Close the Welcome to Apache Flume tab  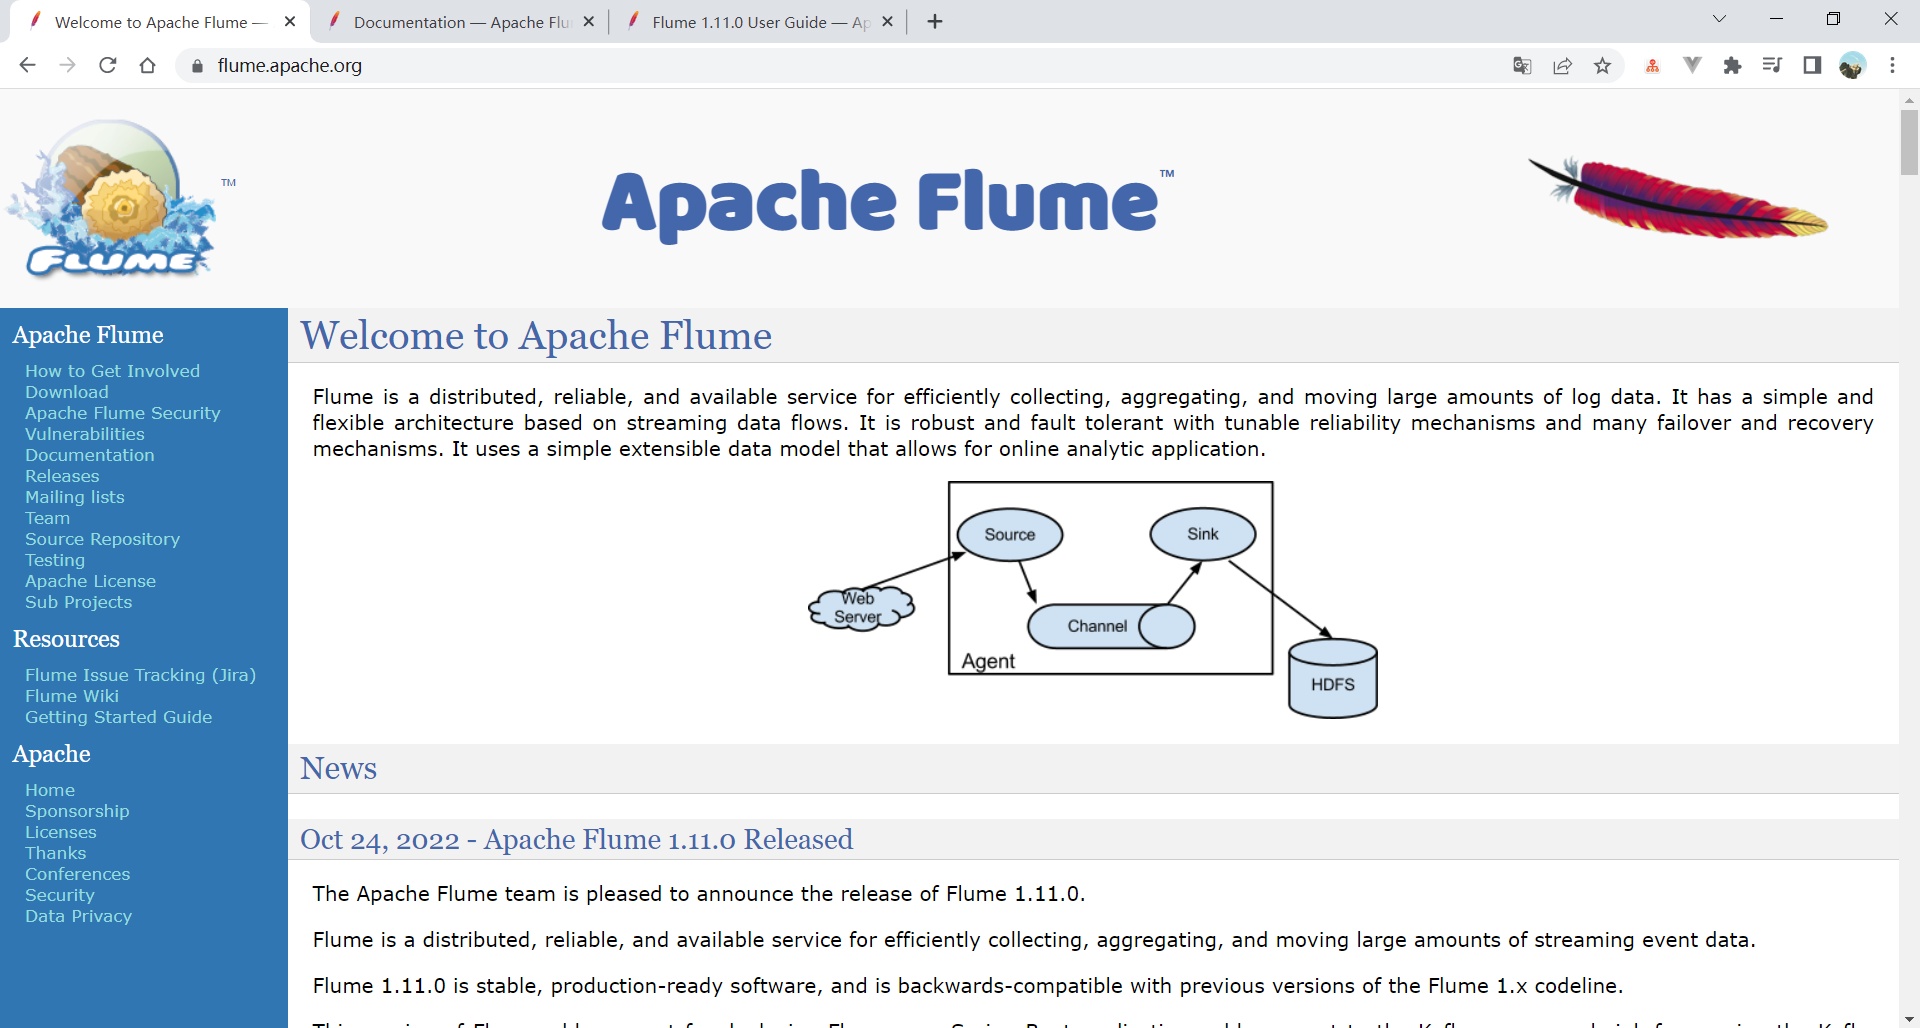(290, 21)
